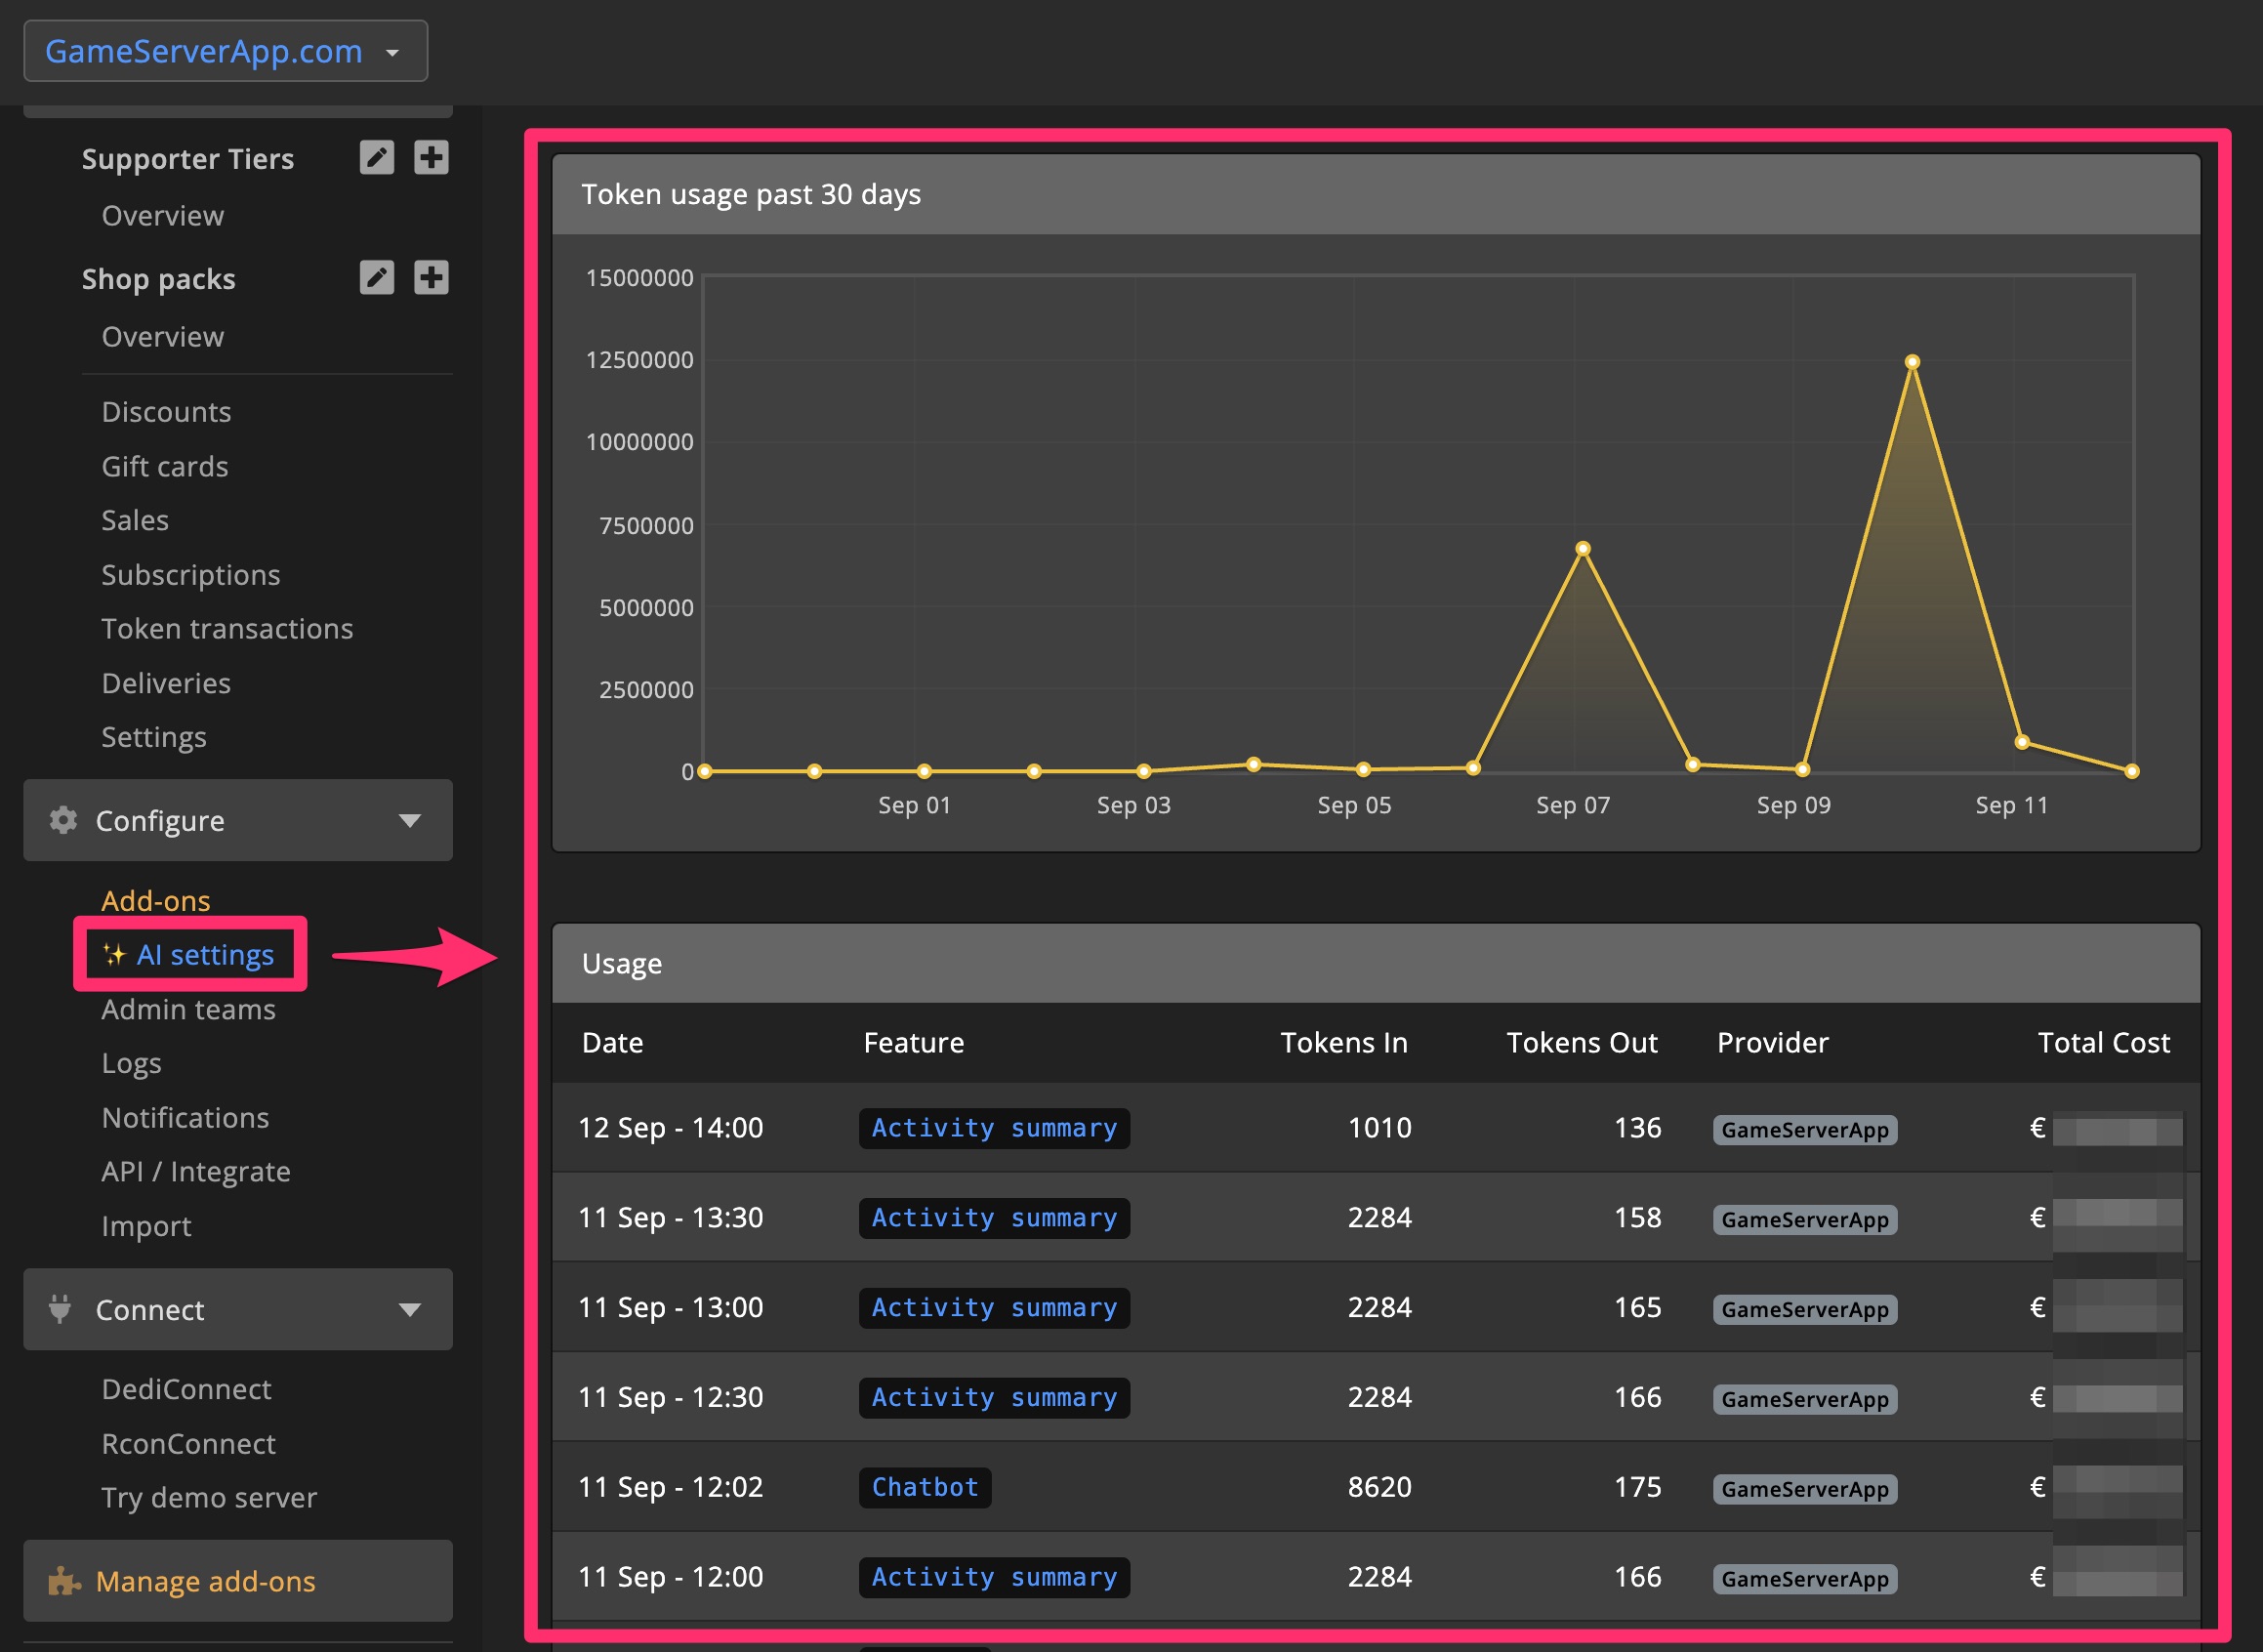Viewport: 2263px width, 1652px height.
Task: Click the Connect plug icon
Action: (61, 1309)
